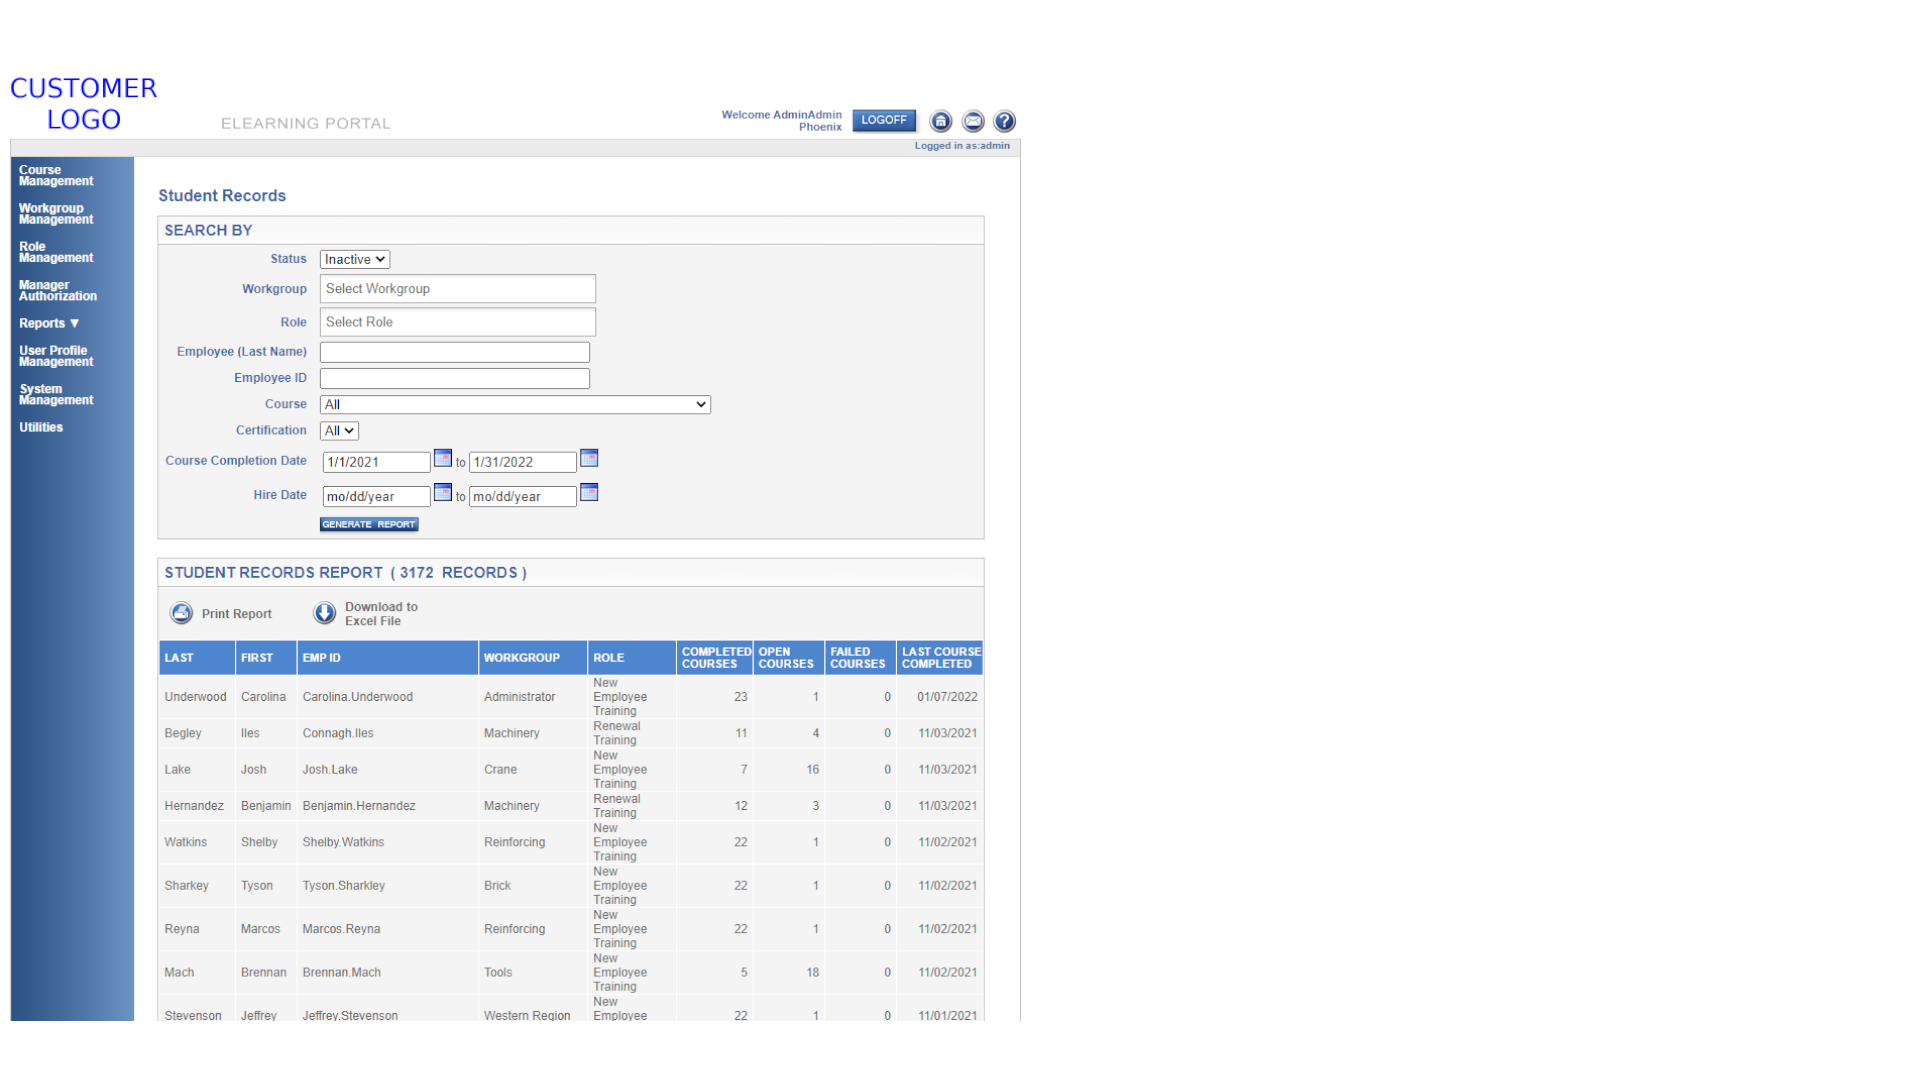Image resolution: width=1920 pixels, height=1080 pixels.
Task: Click Brennan.Mach employee ID
Action: (x=342, y=973)
